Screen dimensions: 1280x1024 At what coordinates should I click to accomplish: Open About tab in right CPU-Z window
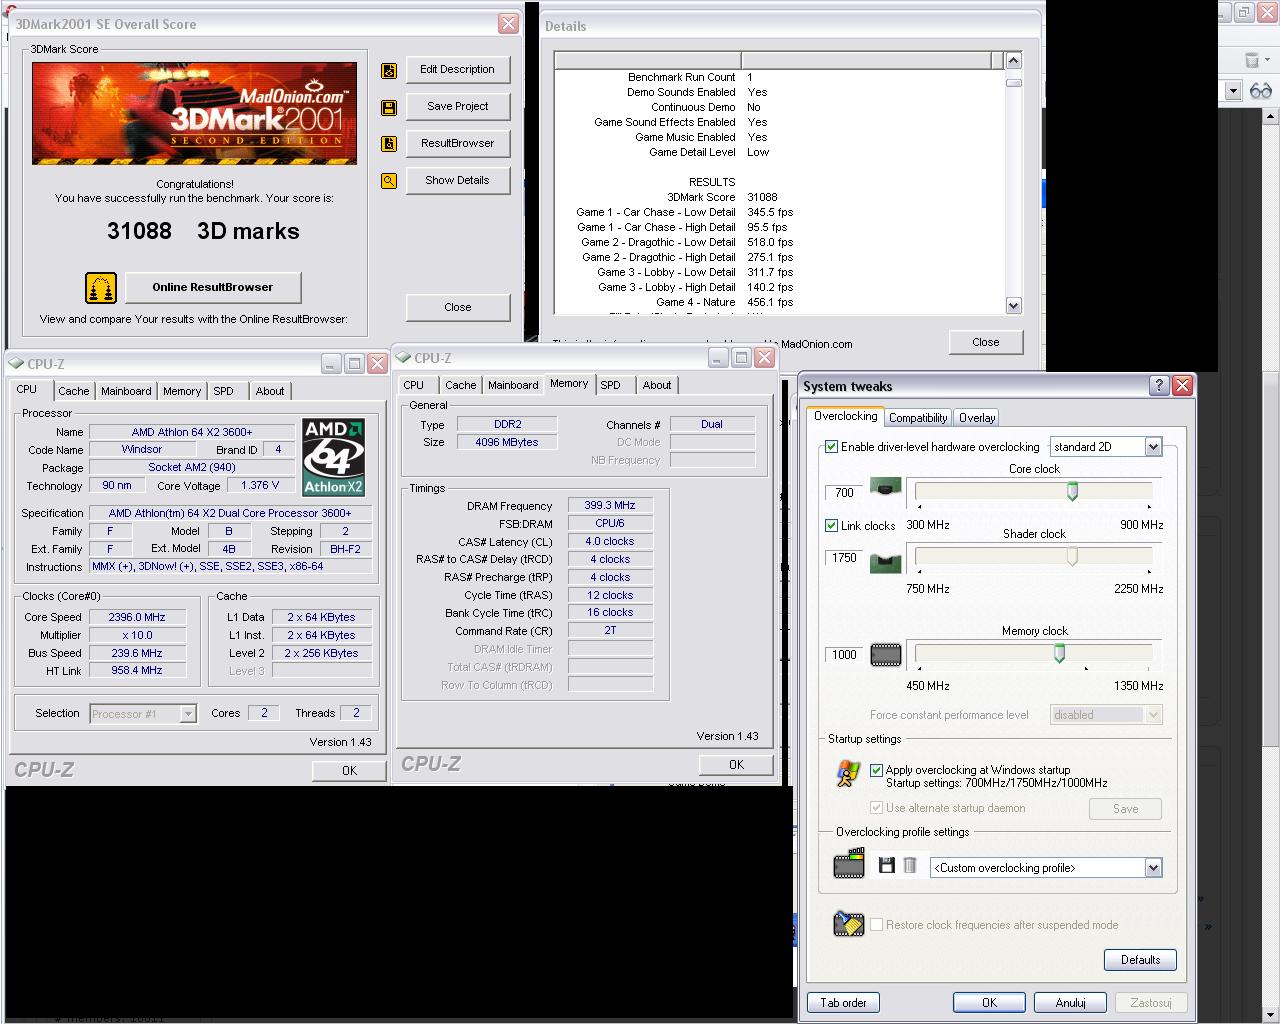657,385
